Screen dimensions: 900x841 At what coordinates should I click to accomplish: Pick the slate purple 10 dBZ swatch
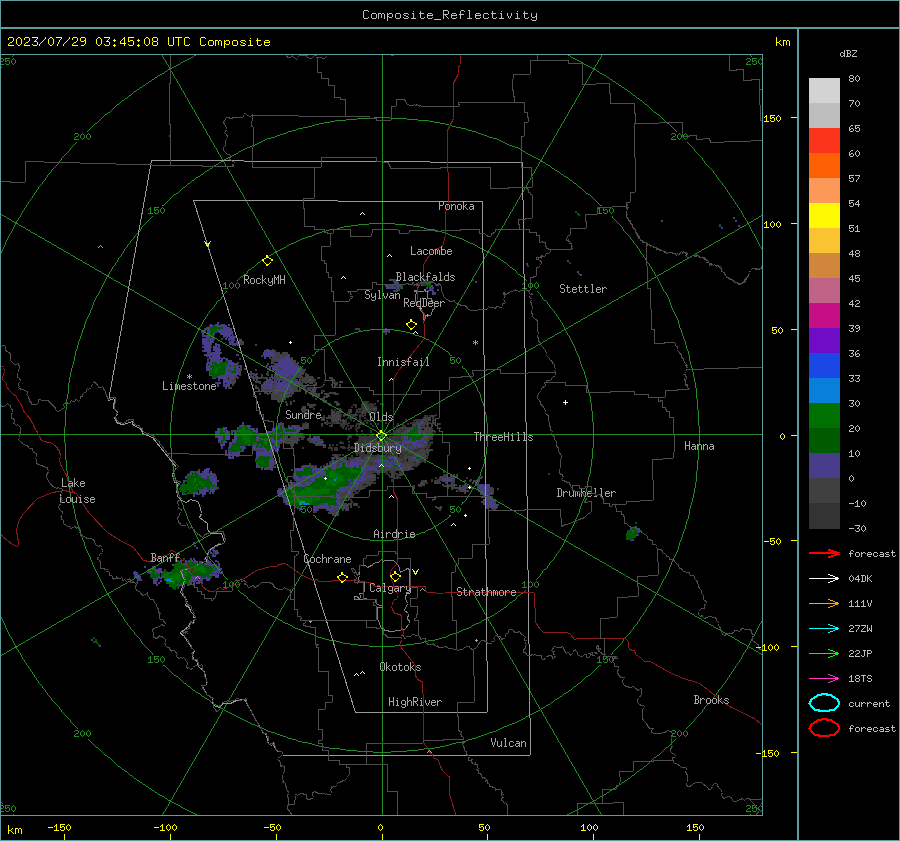[824, 466]
